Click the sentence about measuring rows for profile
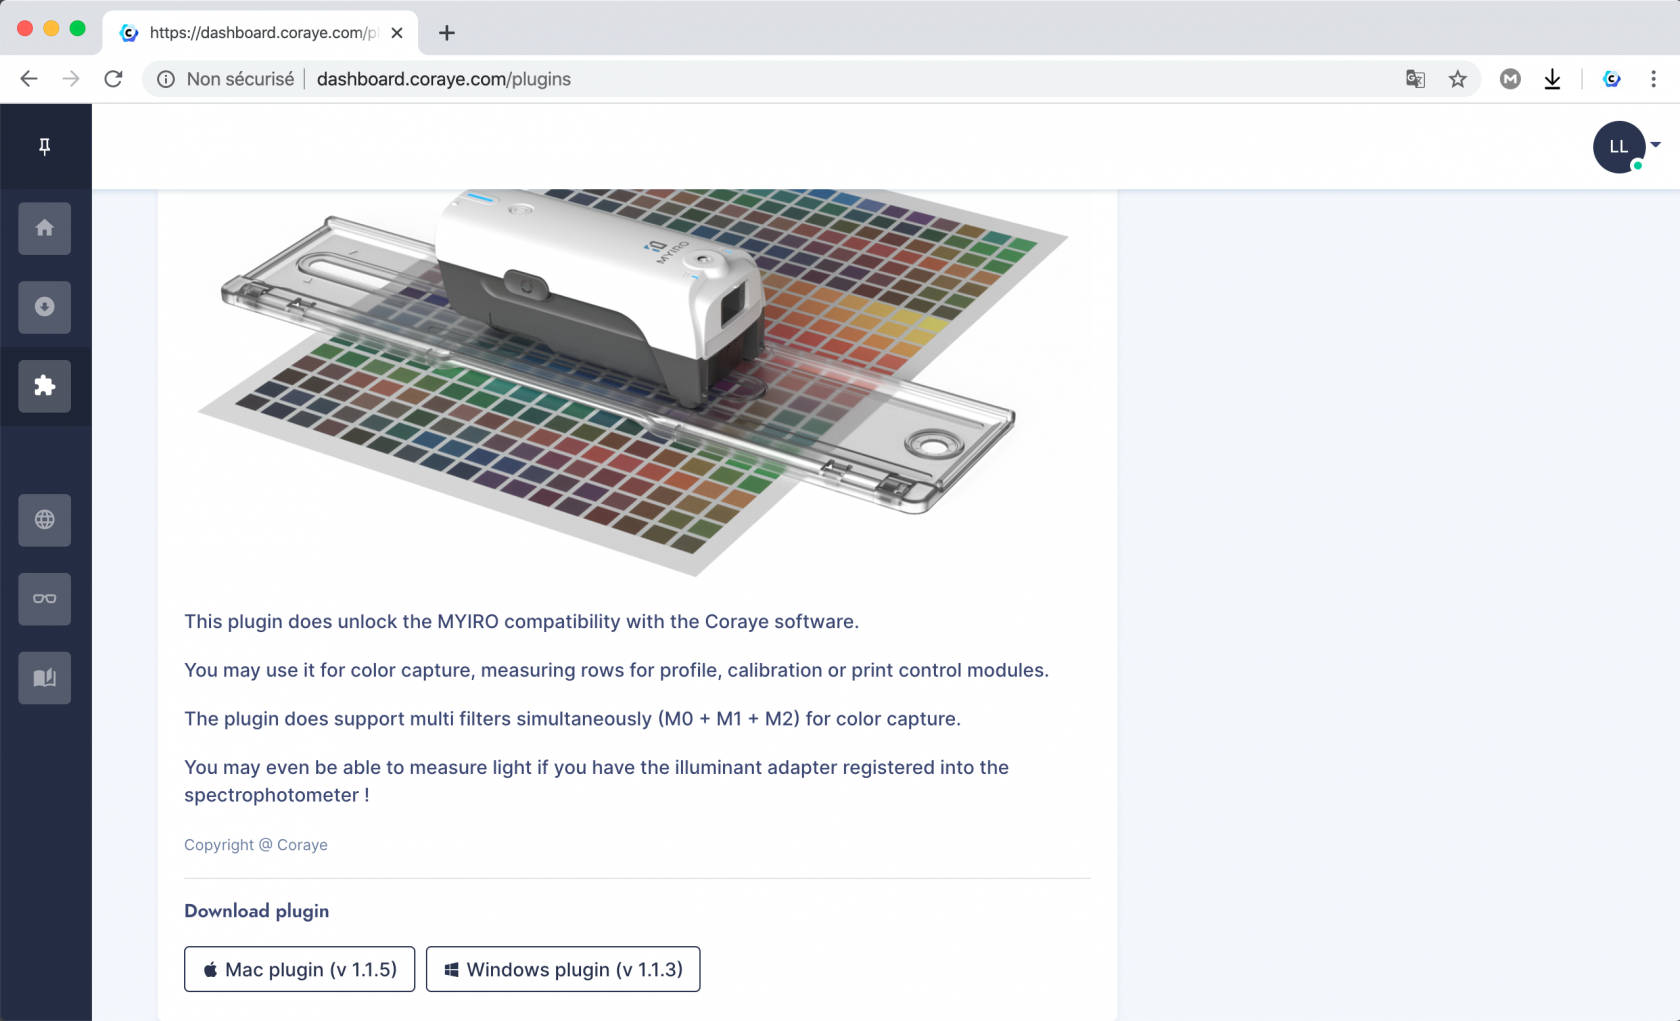This screenshot has height=1021, width=1680. [x=616, y=670]
